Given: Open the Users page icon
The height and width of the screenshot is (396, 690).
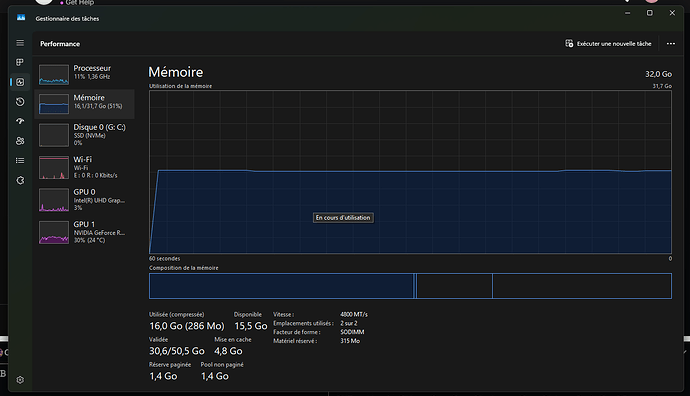Looking at the screenshot, I should coord(20,141).
